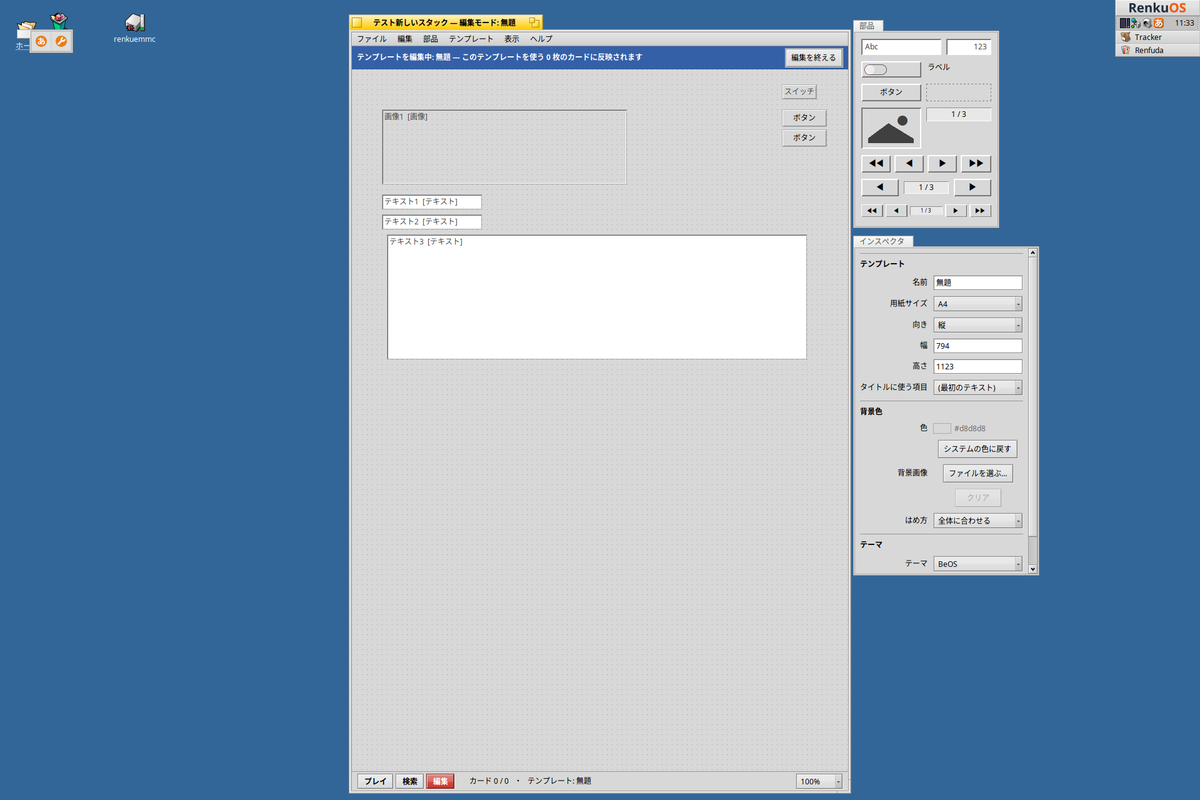The width and height of the screenshot is (1200, 800).
Task: Open the ファイル menu
Action: 371,38
